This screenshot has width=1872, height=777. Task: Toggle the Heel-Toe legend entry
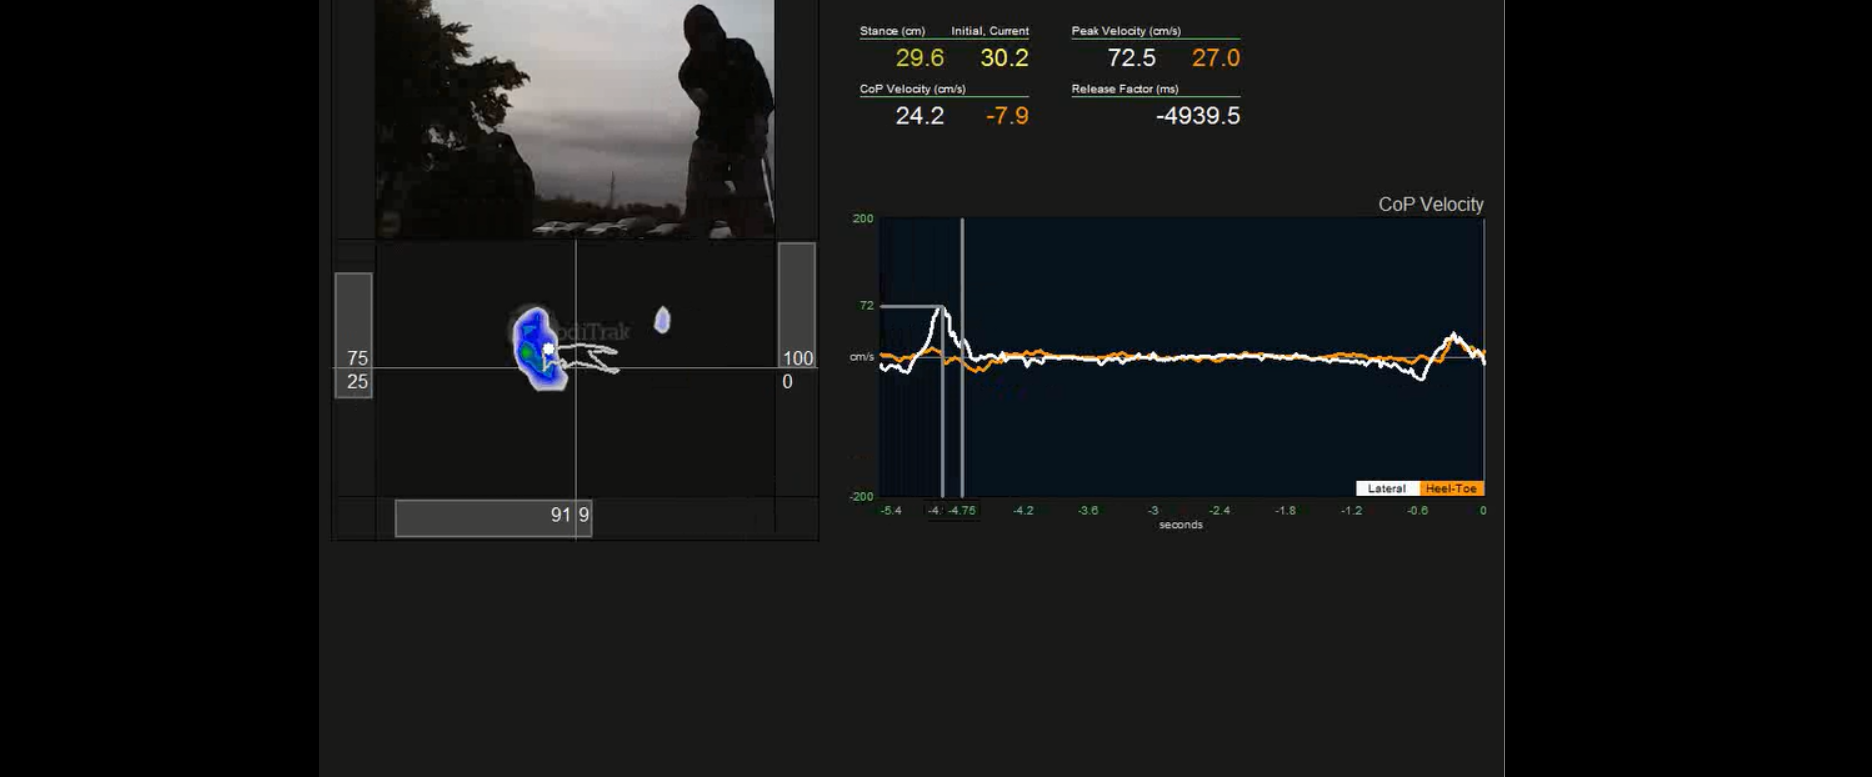pyautogui.click(x=1451, y=489)
